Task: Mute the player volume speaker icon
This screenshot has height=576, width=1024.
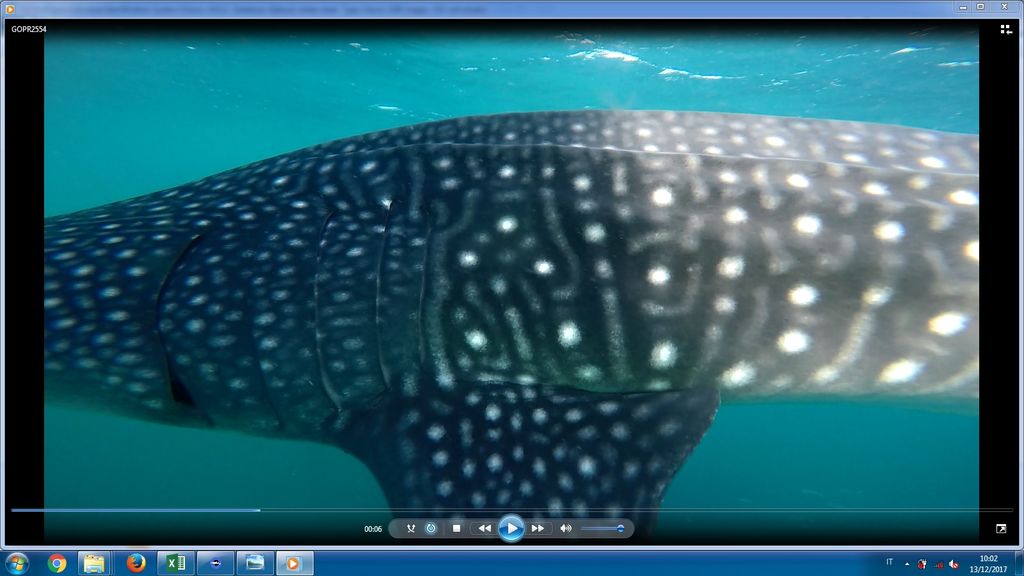Action: click(565, 528)
